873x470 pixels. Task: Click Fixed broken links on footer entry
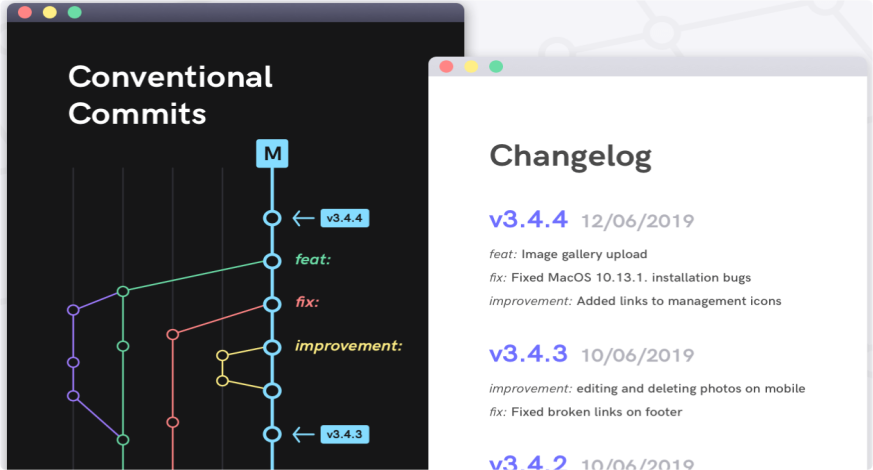tap(596, 412)
